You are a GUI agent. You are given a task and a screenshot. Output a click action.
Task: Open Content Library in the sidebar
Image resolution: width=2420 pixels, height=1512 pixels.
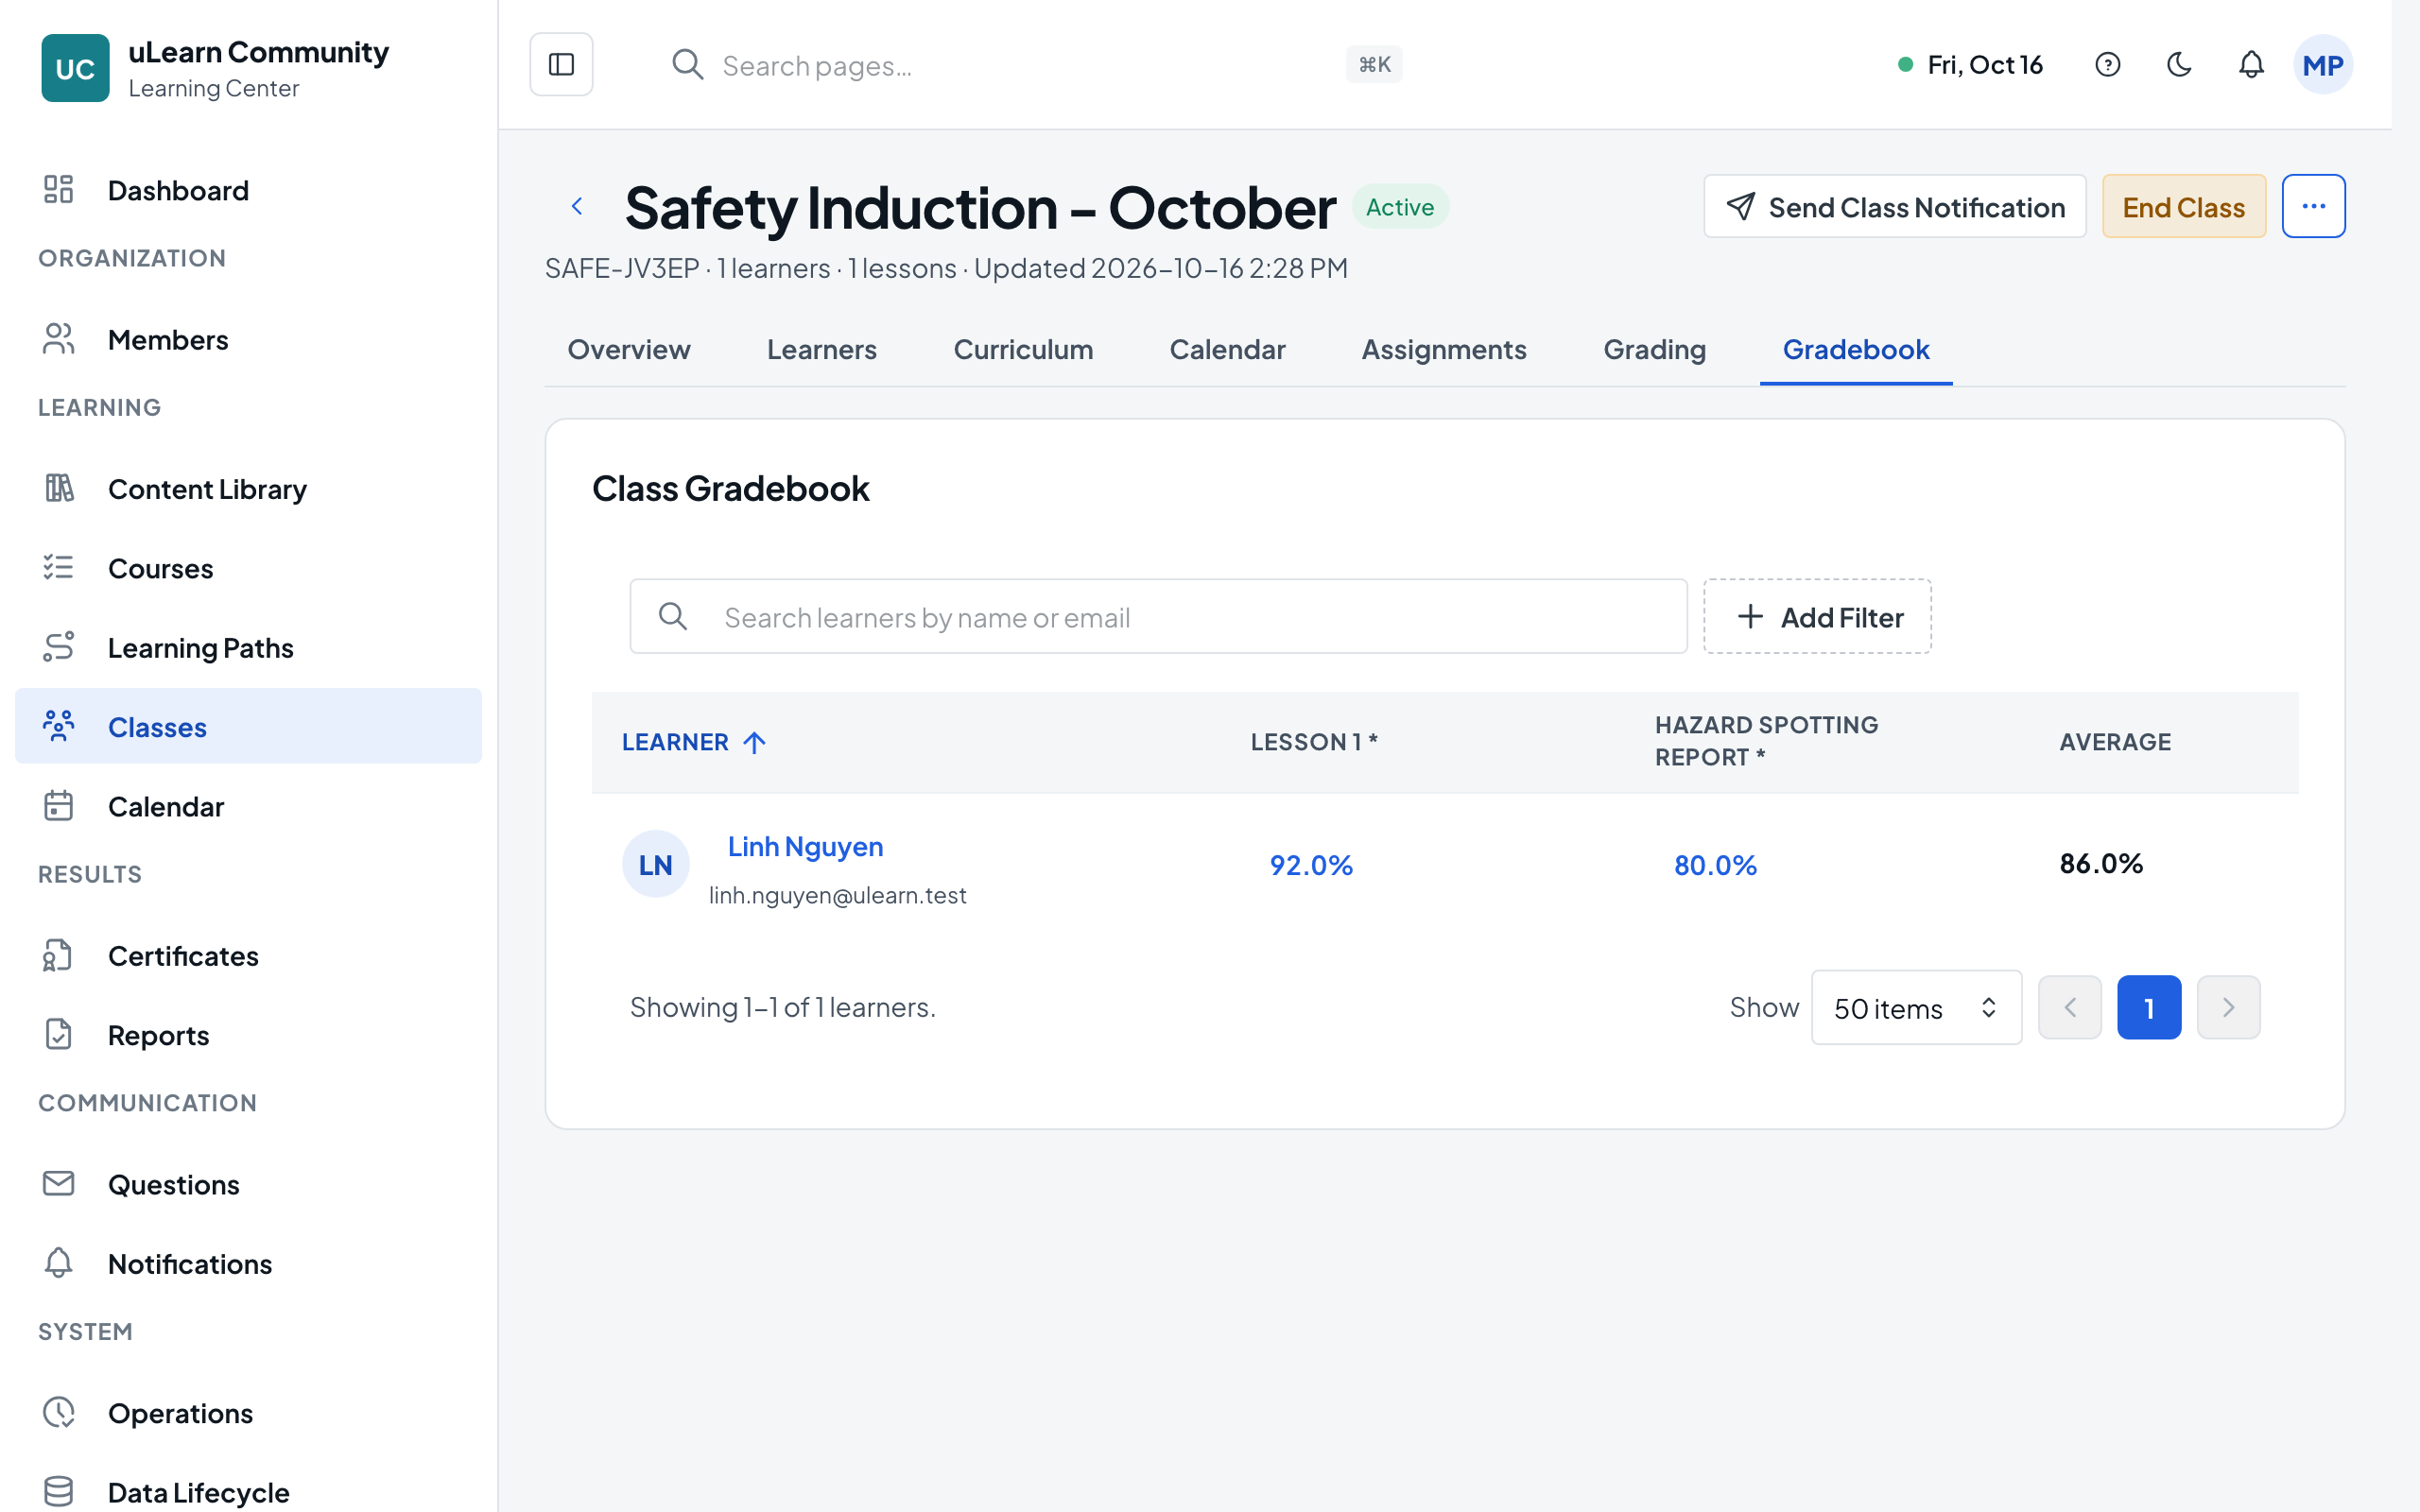248,489
